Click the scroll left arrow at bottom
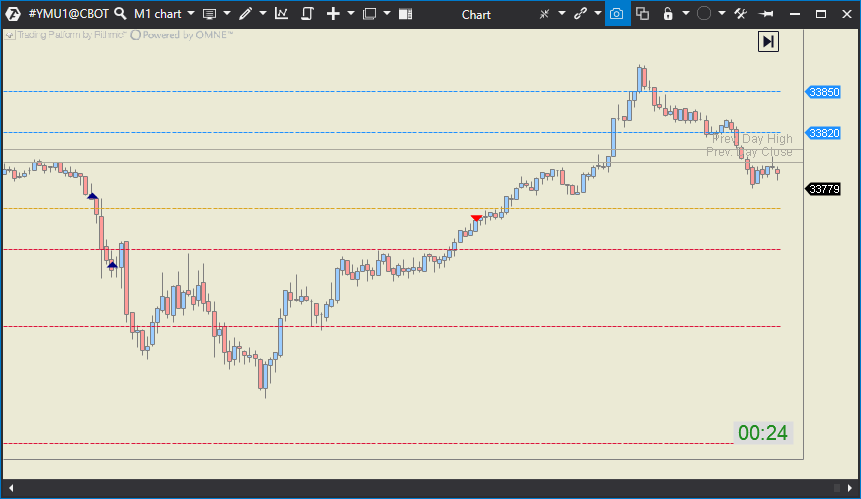Image resolution: width=861 pixels, height=499 pixels. click(10, 487)
